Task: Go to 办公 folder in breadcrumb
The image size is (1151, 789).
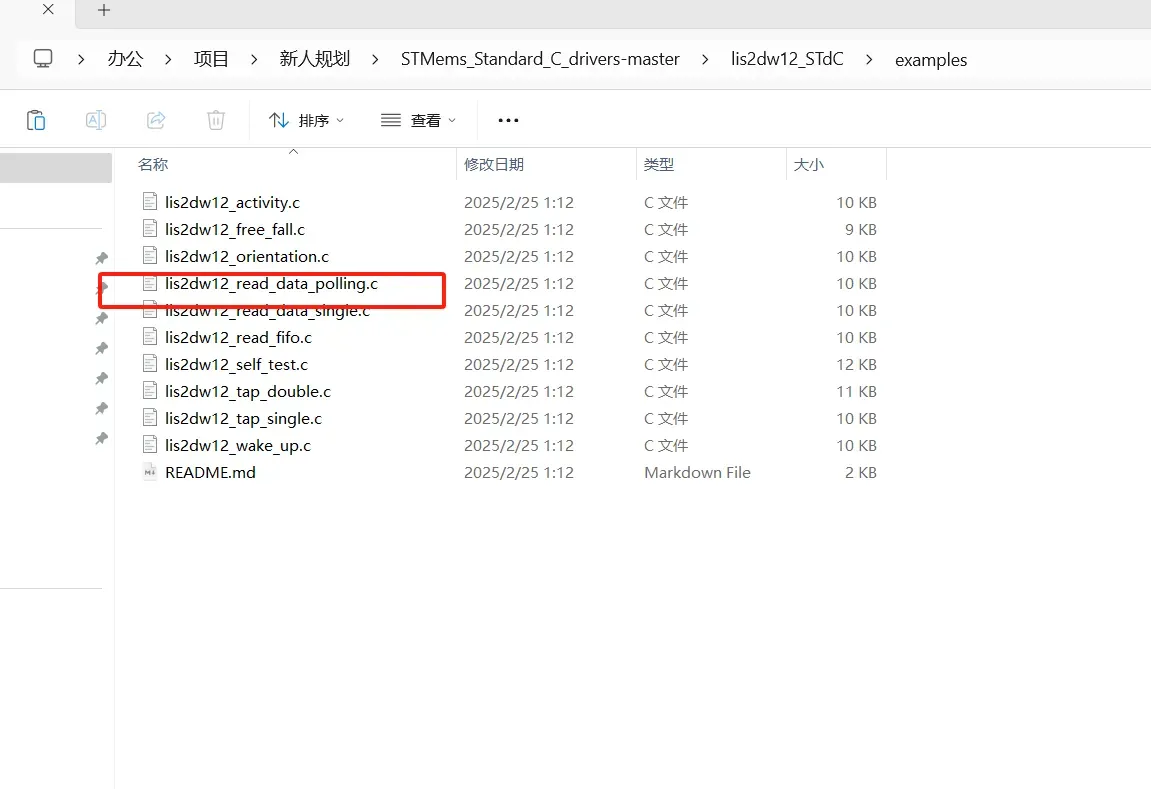Action: click(x=125, y=59)
